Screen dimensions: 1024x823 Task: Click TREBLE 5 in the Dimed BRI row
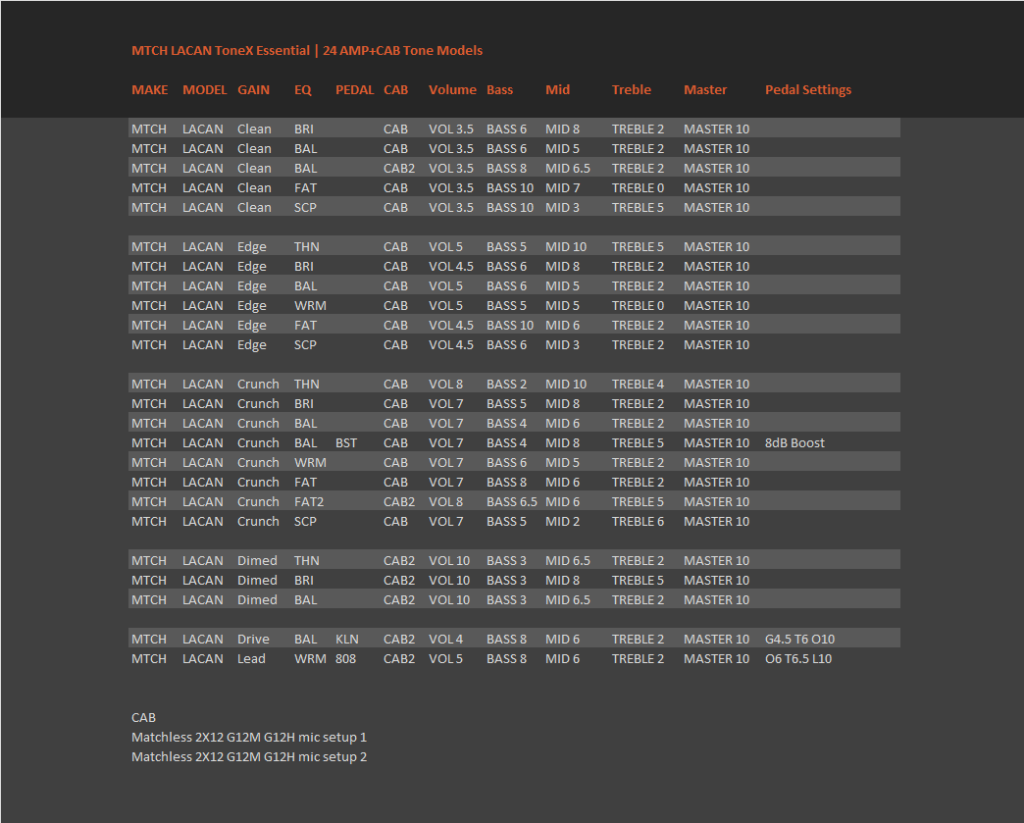(638, 580)
